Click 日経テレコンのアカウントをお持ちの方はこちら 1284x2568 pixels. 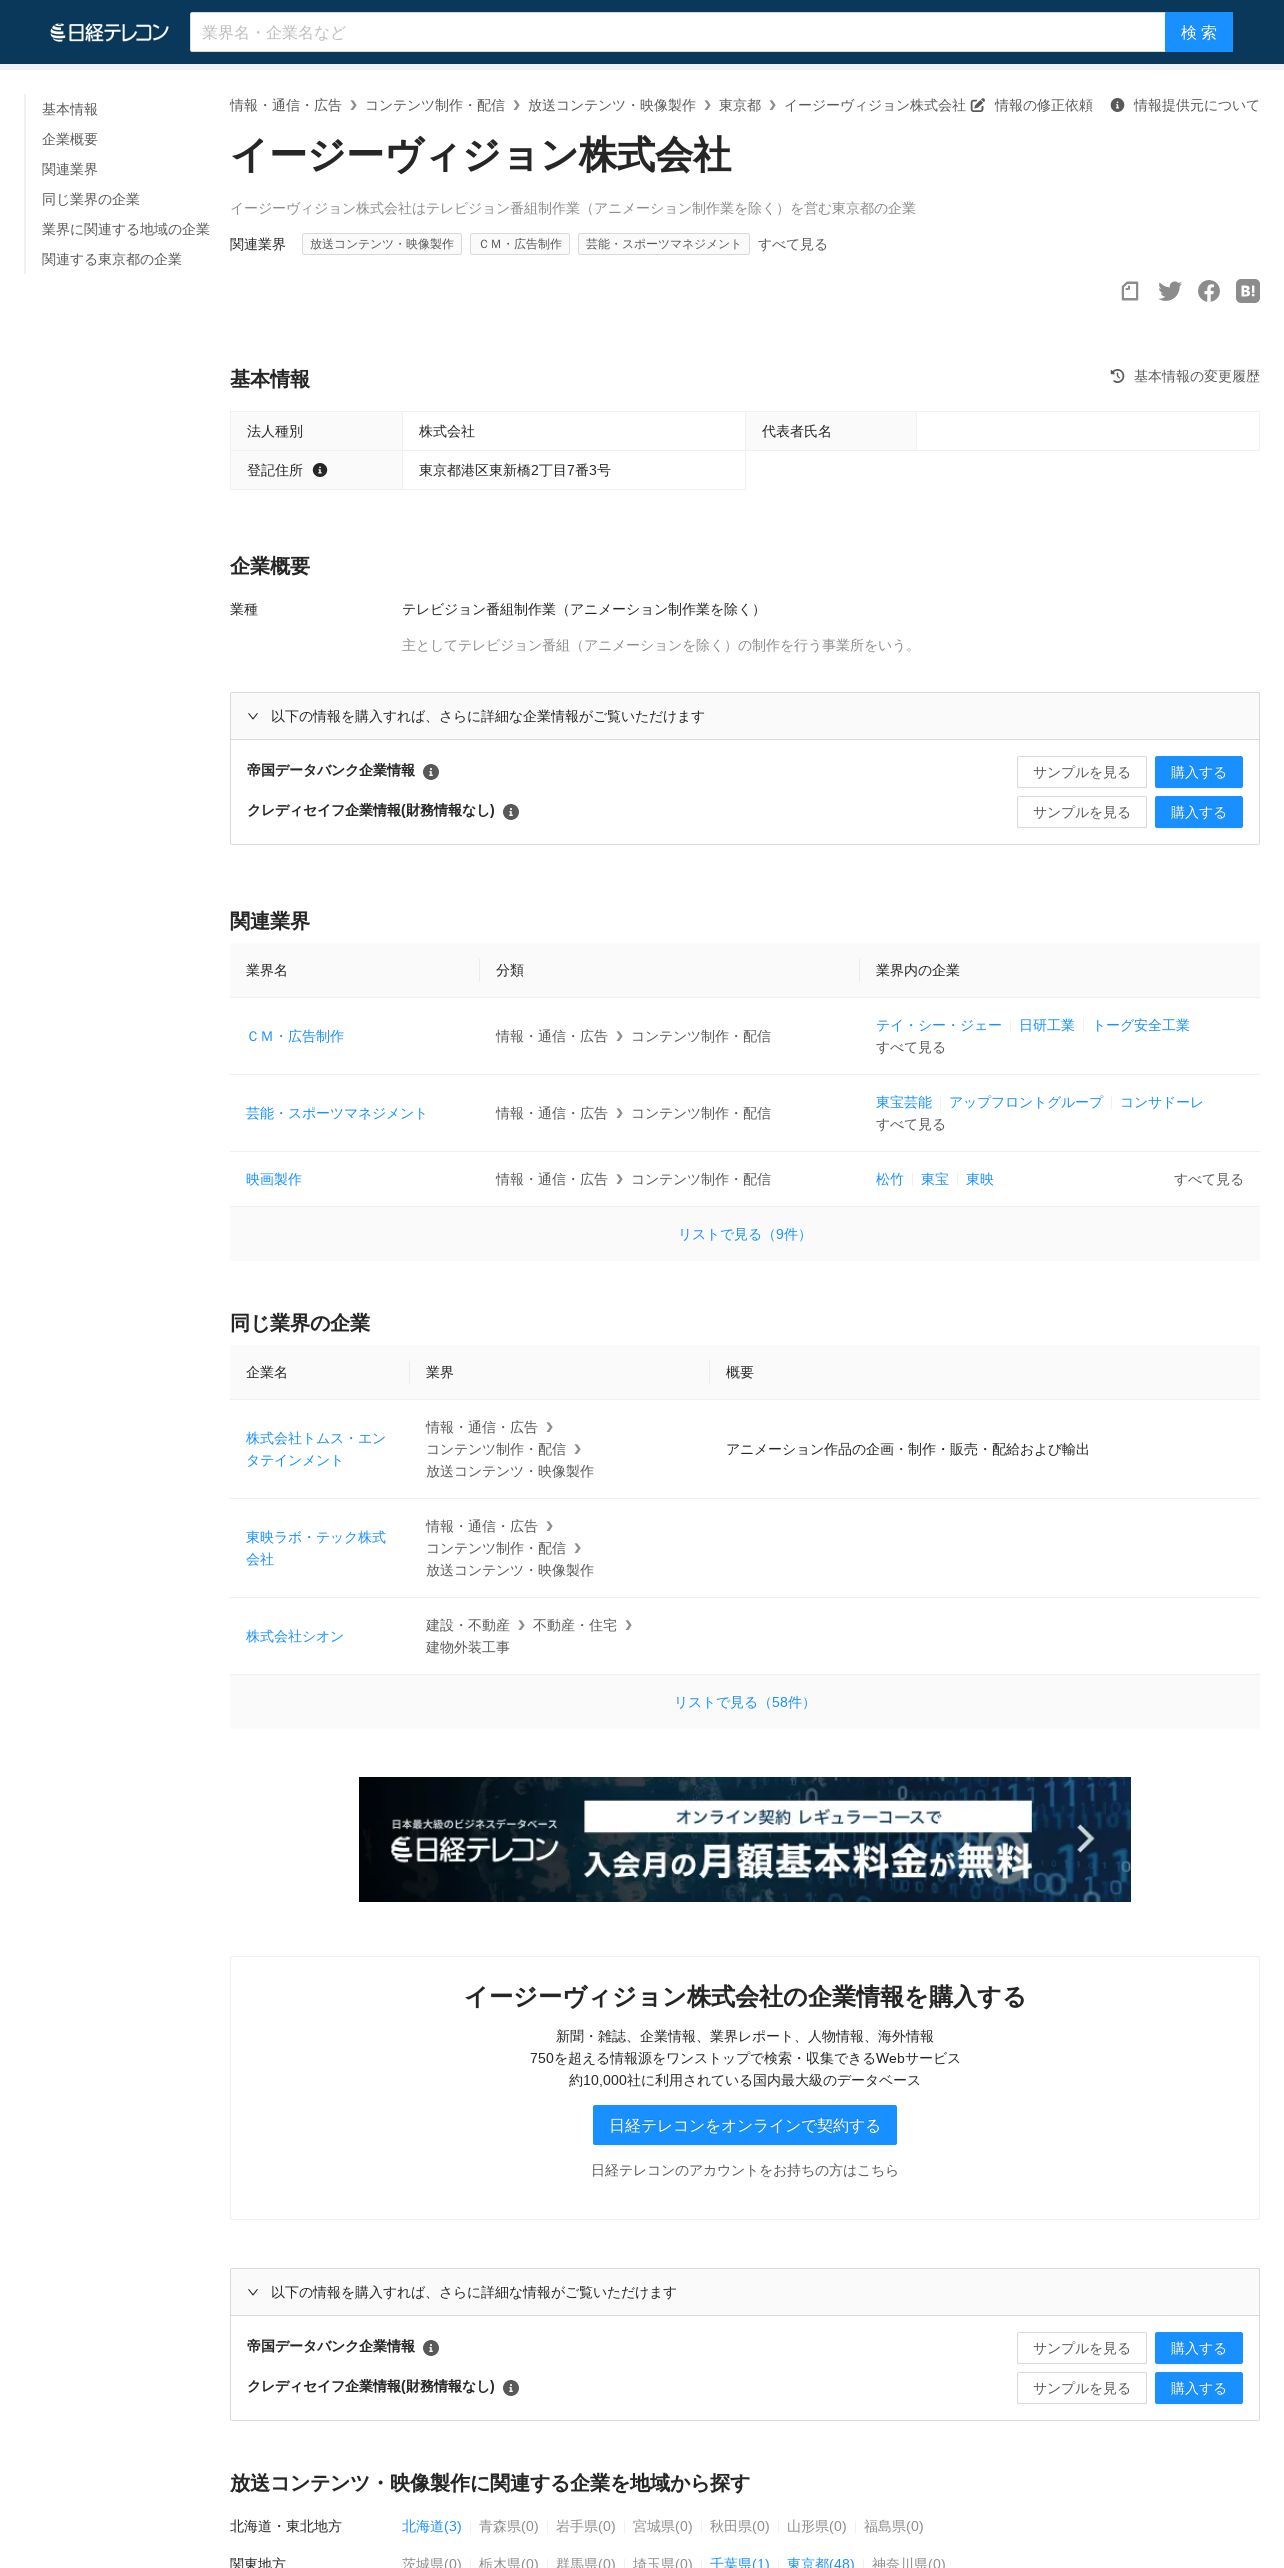(x=744, y=2170)
